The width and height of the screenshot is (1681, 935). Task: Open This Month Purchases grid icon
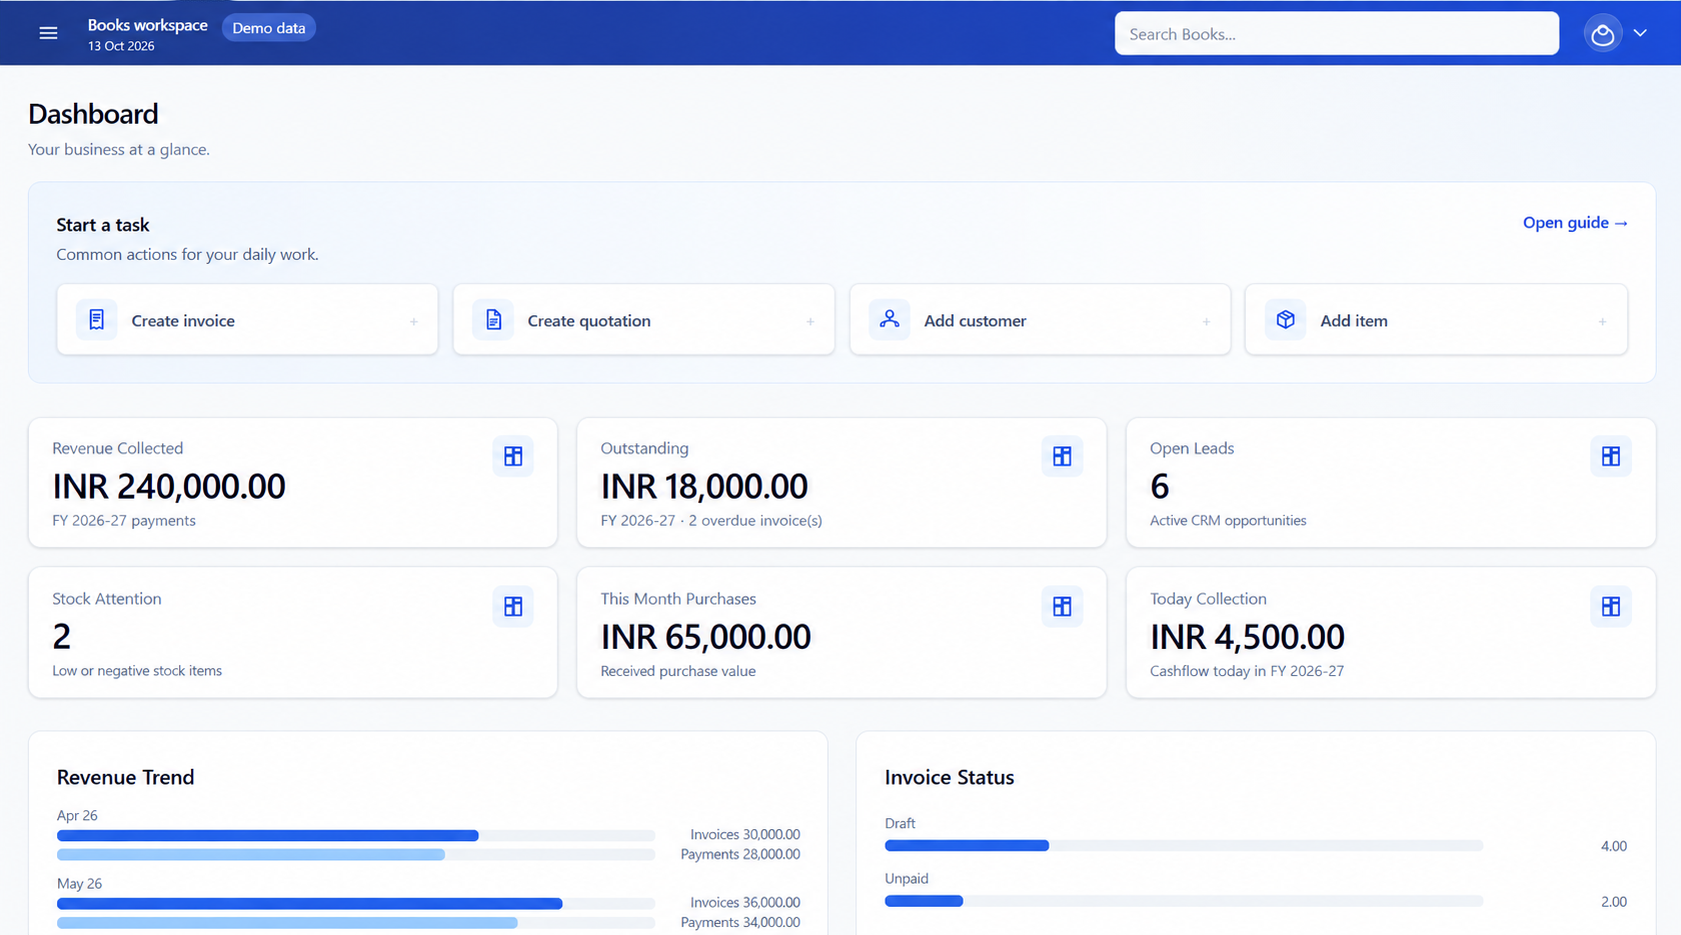point(1062,606)
